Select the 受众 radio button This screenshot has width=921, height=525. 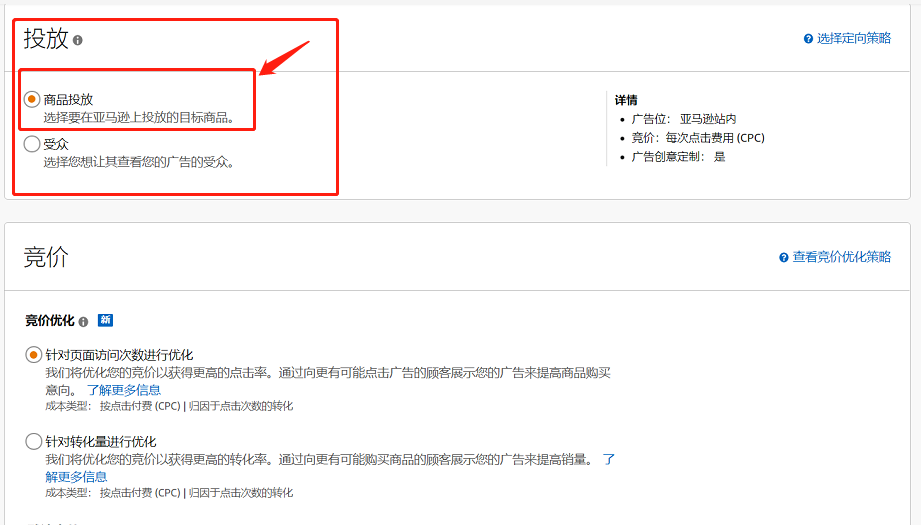point(32,144)
